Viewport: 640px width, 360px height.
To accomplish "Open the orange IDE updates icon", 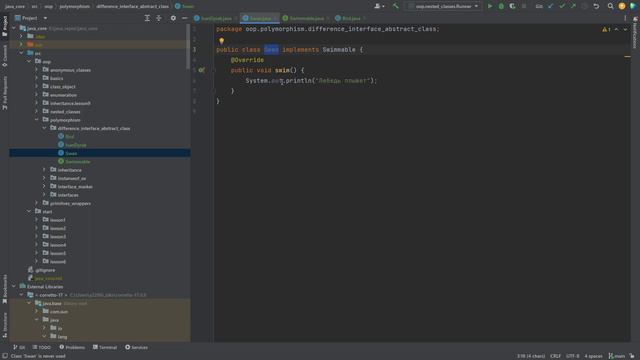I will (x=622, y=6).
